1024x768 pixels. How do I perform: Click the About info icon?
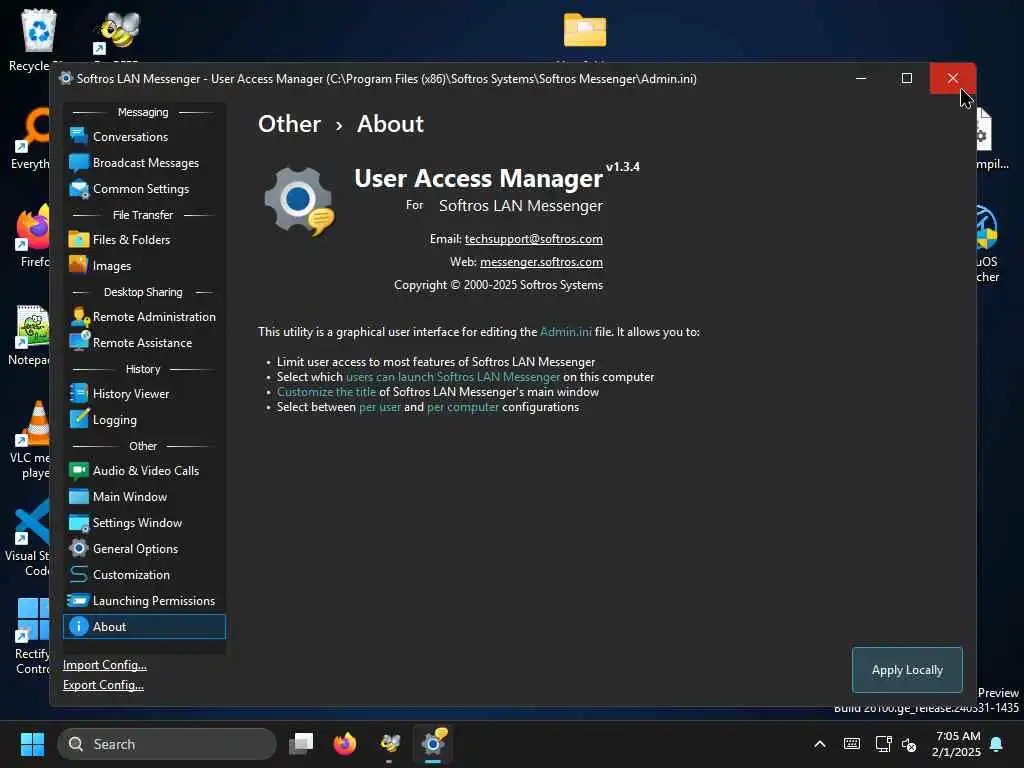78,626
